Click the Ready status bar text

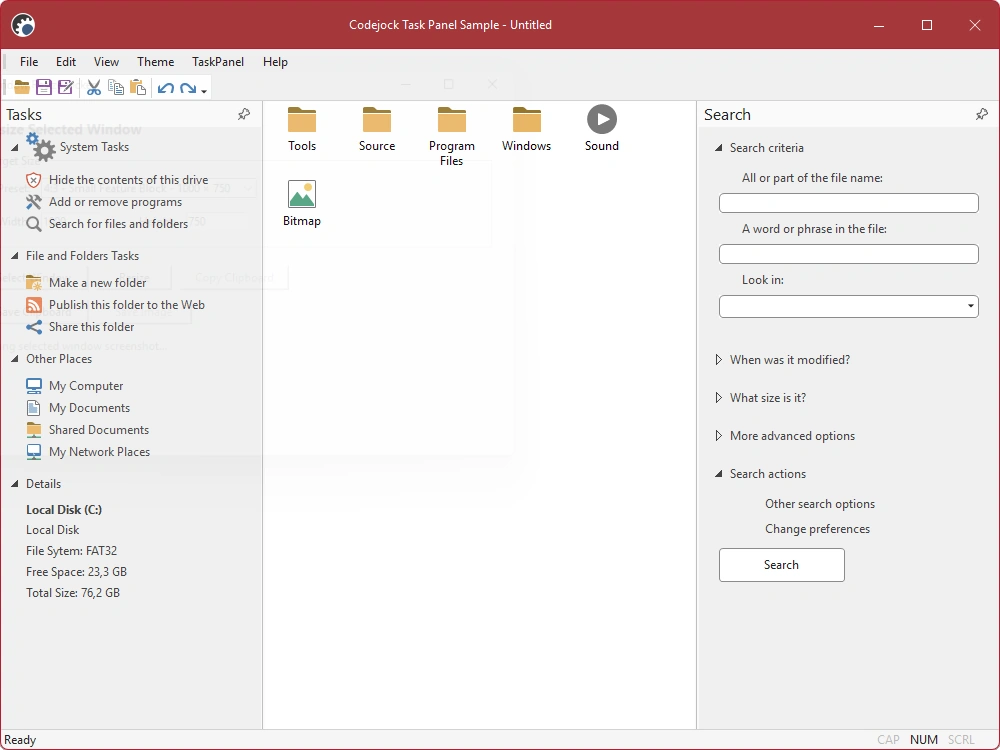(20, 740)
